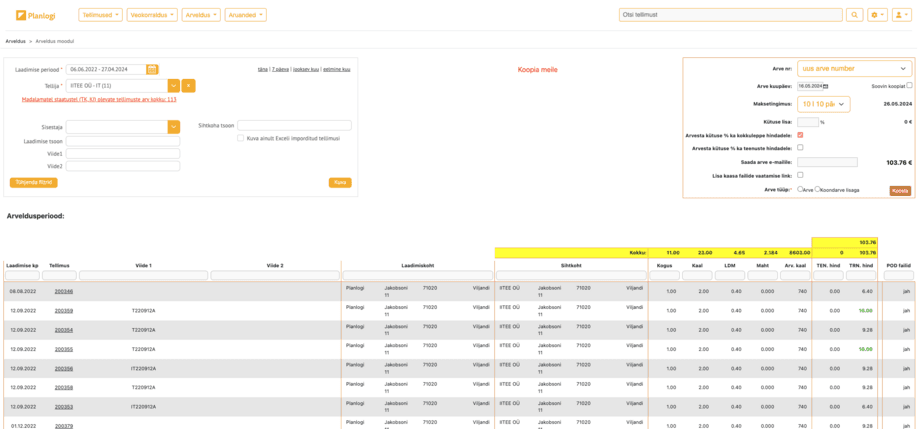The image size is (920, 429).
Task: Expand the Tellija dropdown arrow
Action: (173, 86)
